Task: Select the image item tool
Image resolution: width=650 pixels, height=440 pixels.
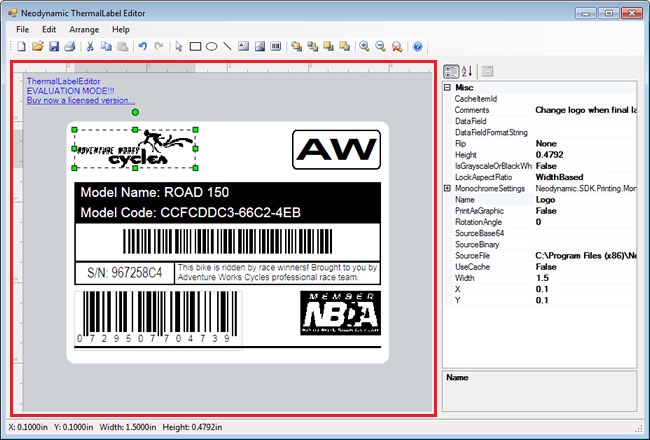Action: (x=260, y=46)
